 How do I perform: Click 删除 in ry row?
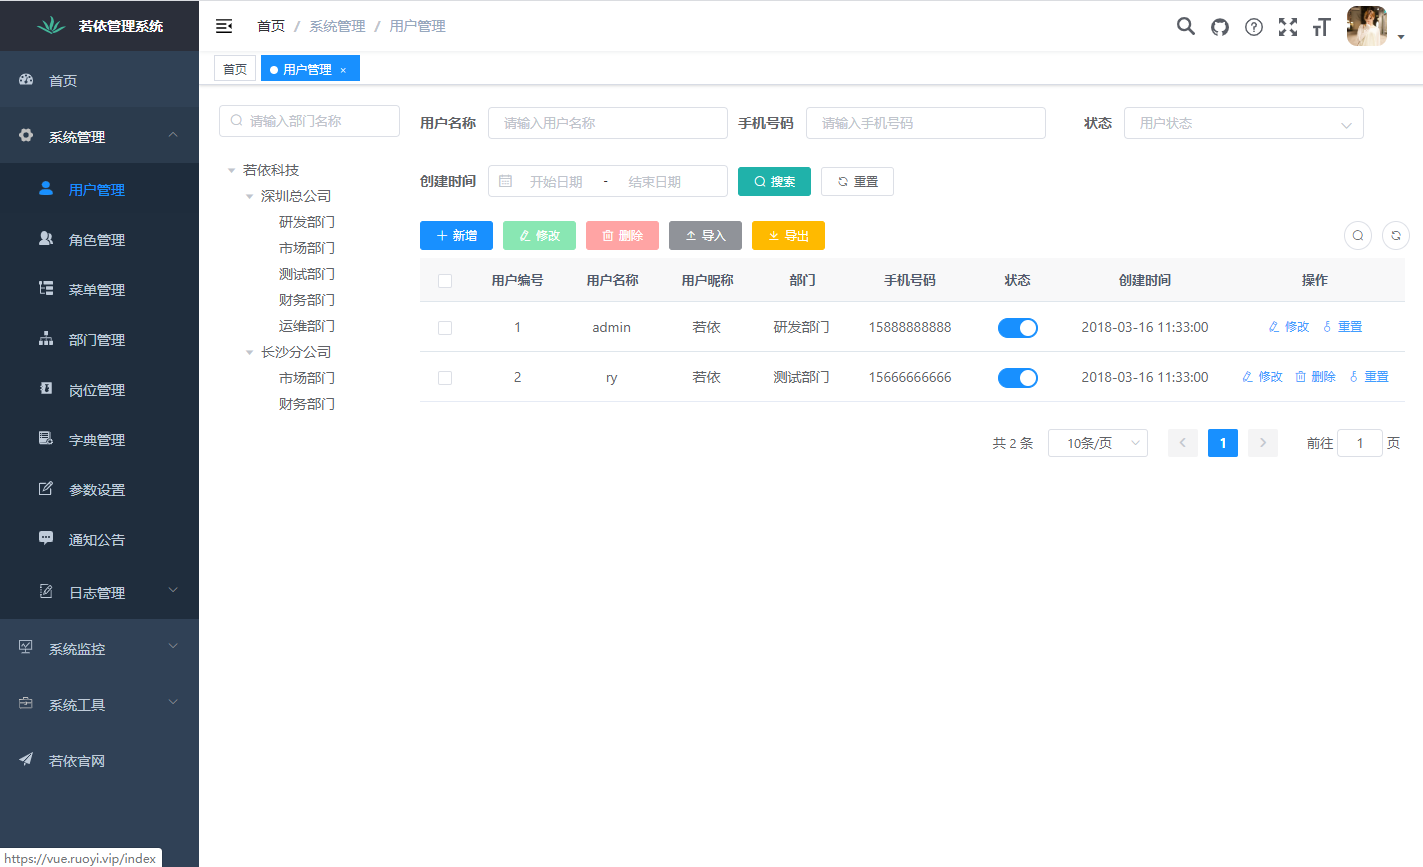click(x=1315, y=377)
